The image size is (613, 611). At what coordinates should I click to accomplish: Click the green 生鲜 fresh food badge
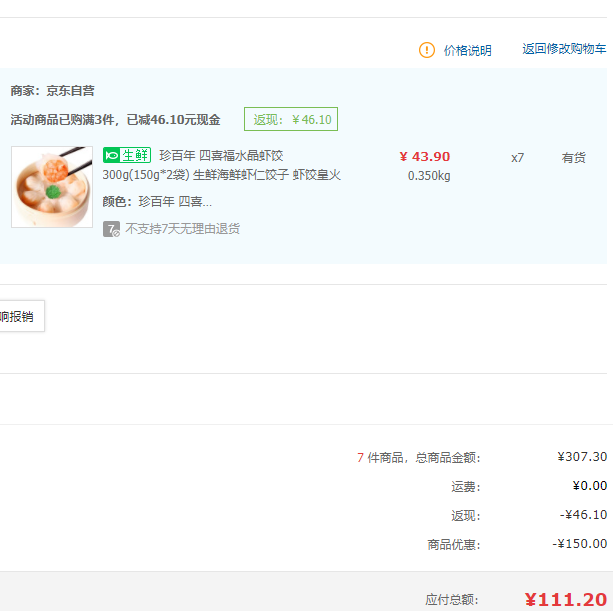(127, 155)
